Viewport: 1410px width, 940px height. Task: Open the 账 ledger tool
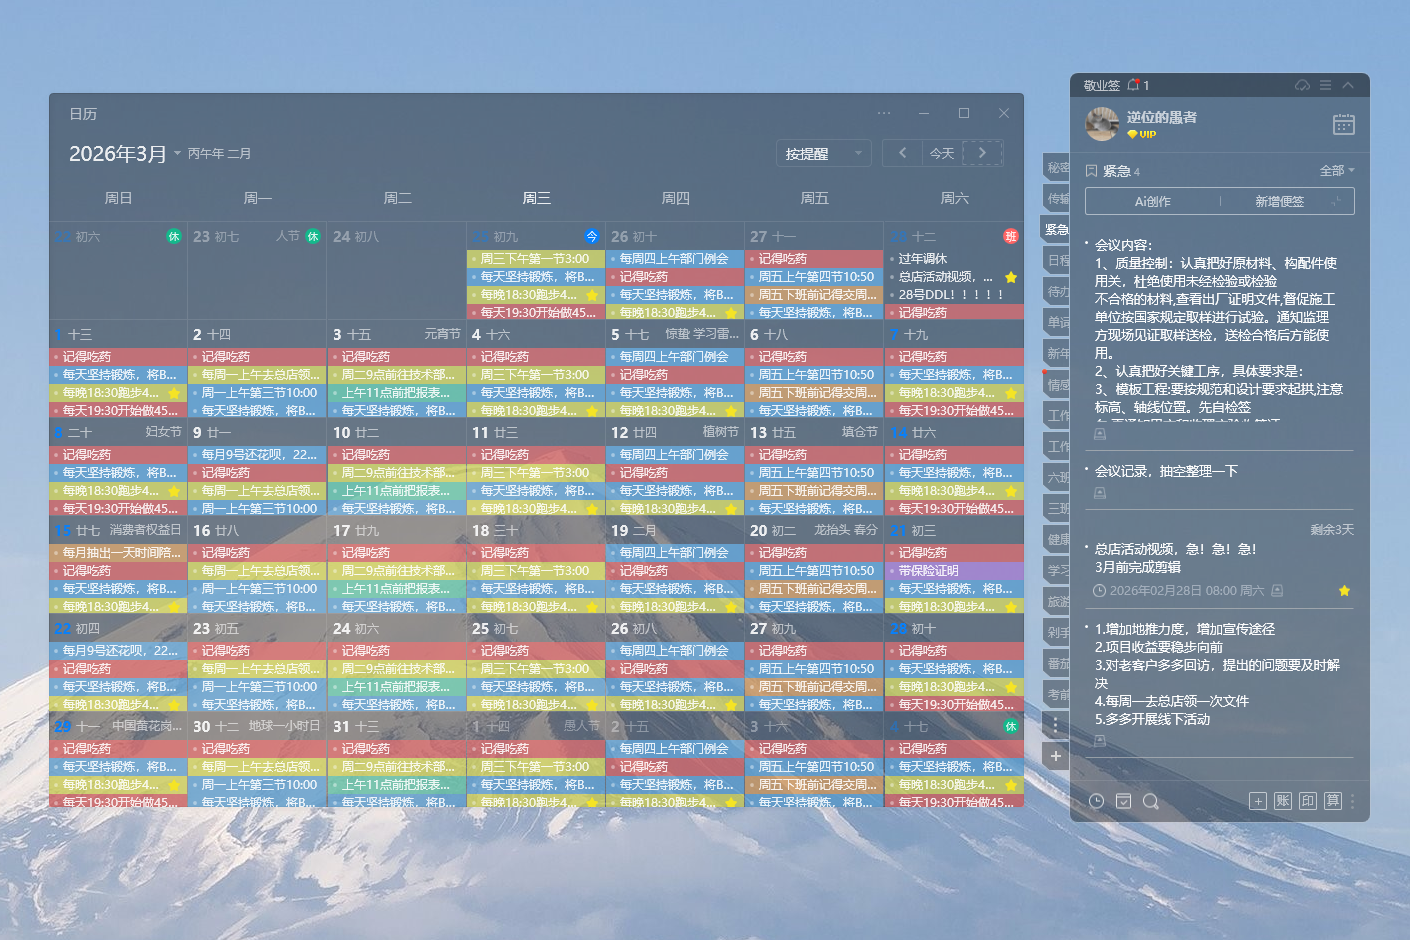point(1282,801)
